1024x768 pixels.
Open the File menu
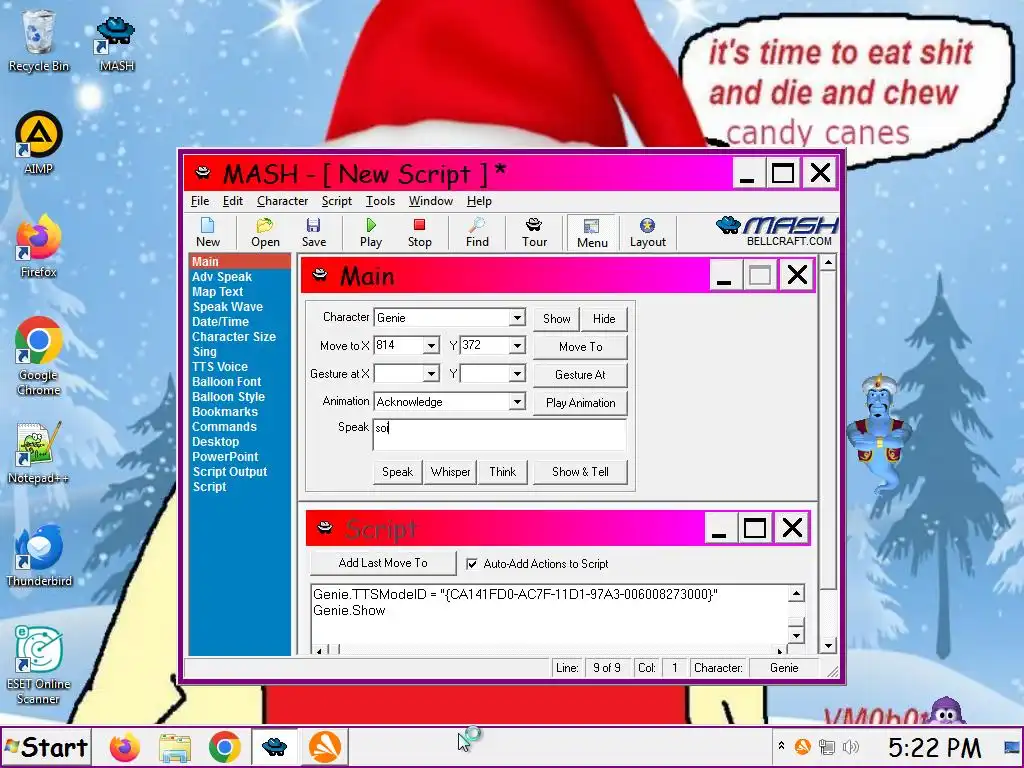(x=200, y=201)
